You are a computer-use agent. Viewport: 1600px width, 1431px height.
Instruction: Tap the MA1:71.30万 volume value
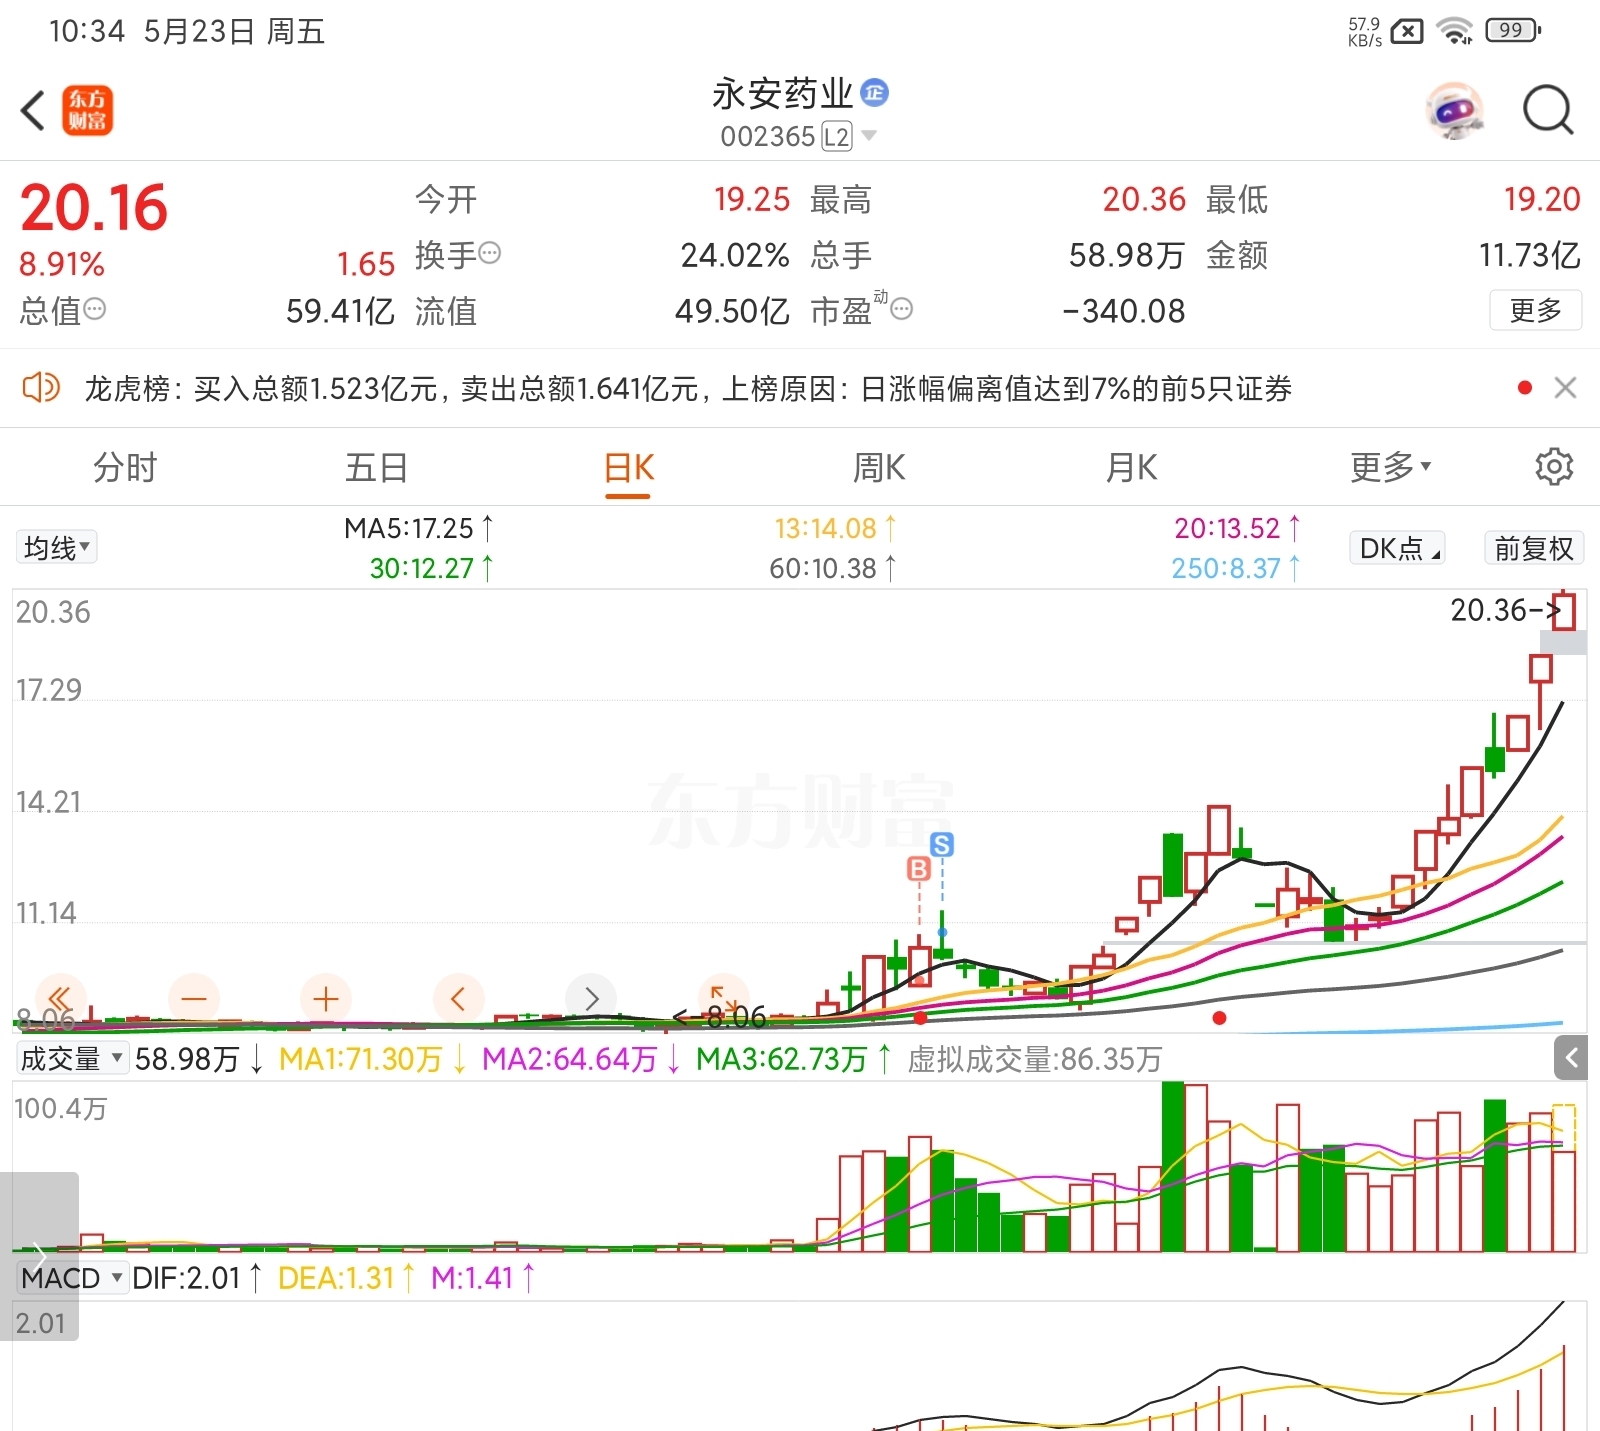click(372, 1059)
